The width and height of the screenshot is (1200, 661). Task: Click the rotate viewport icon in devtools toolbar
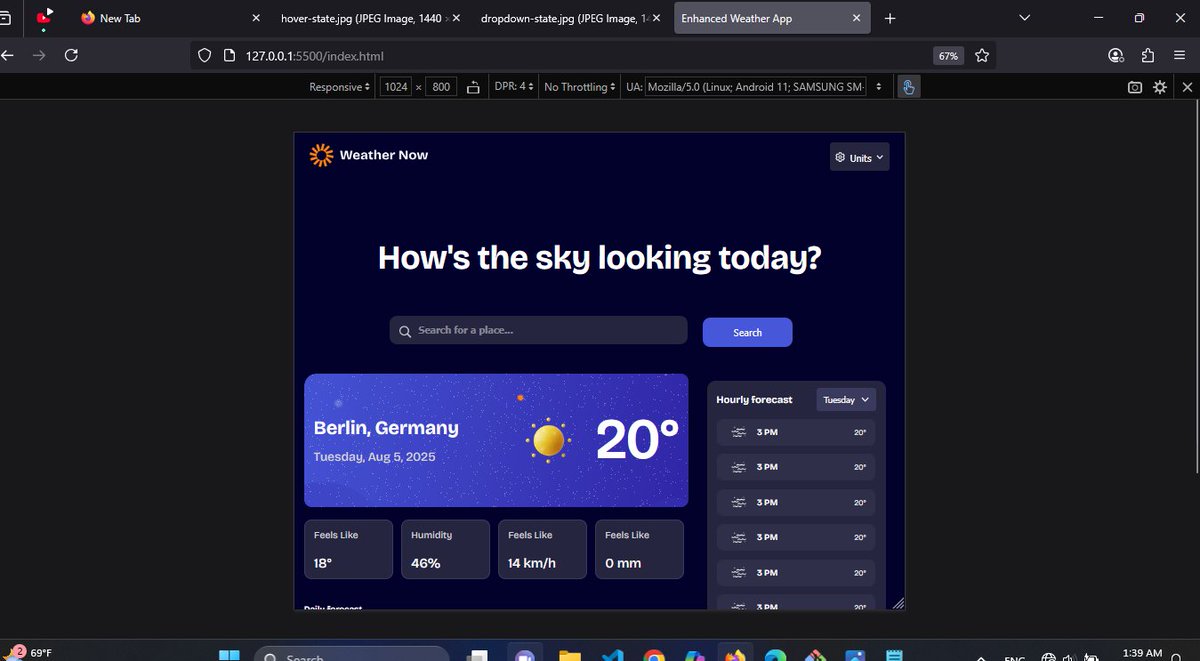[473, 87]
